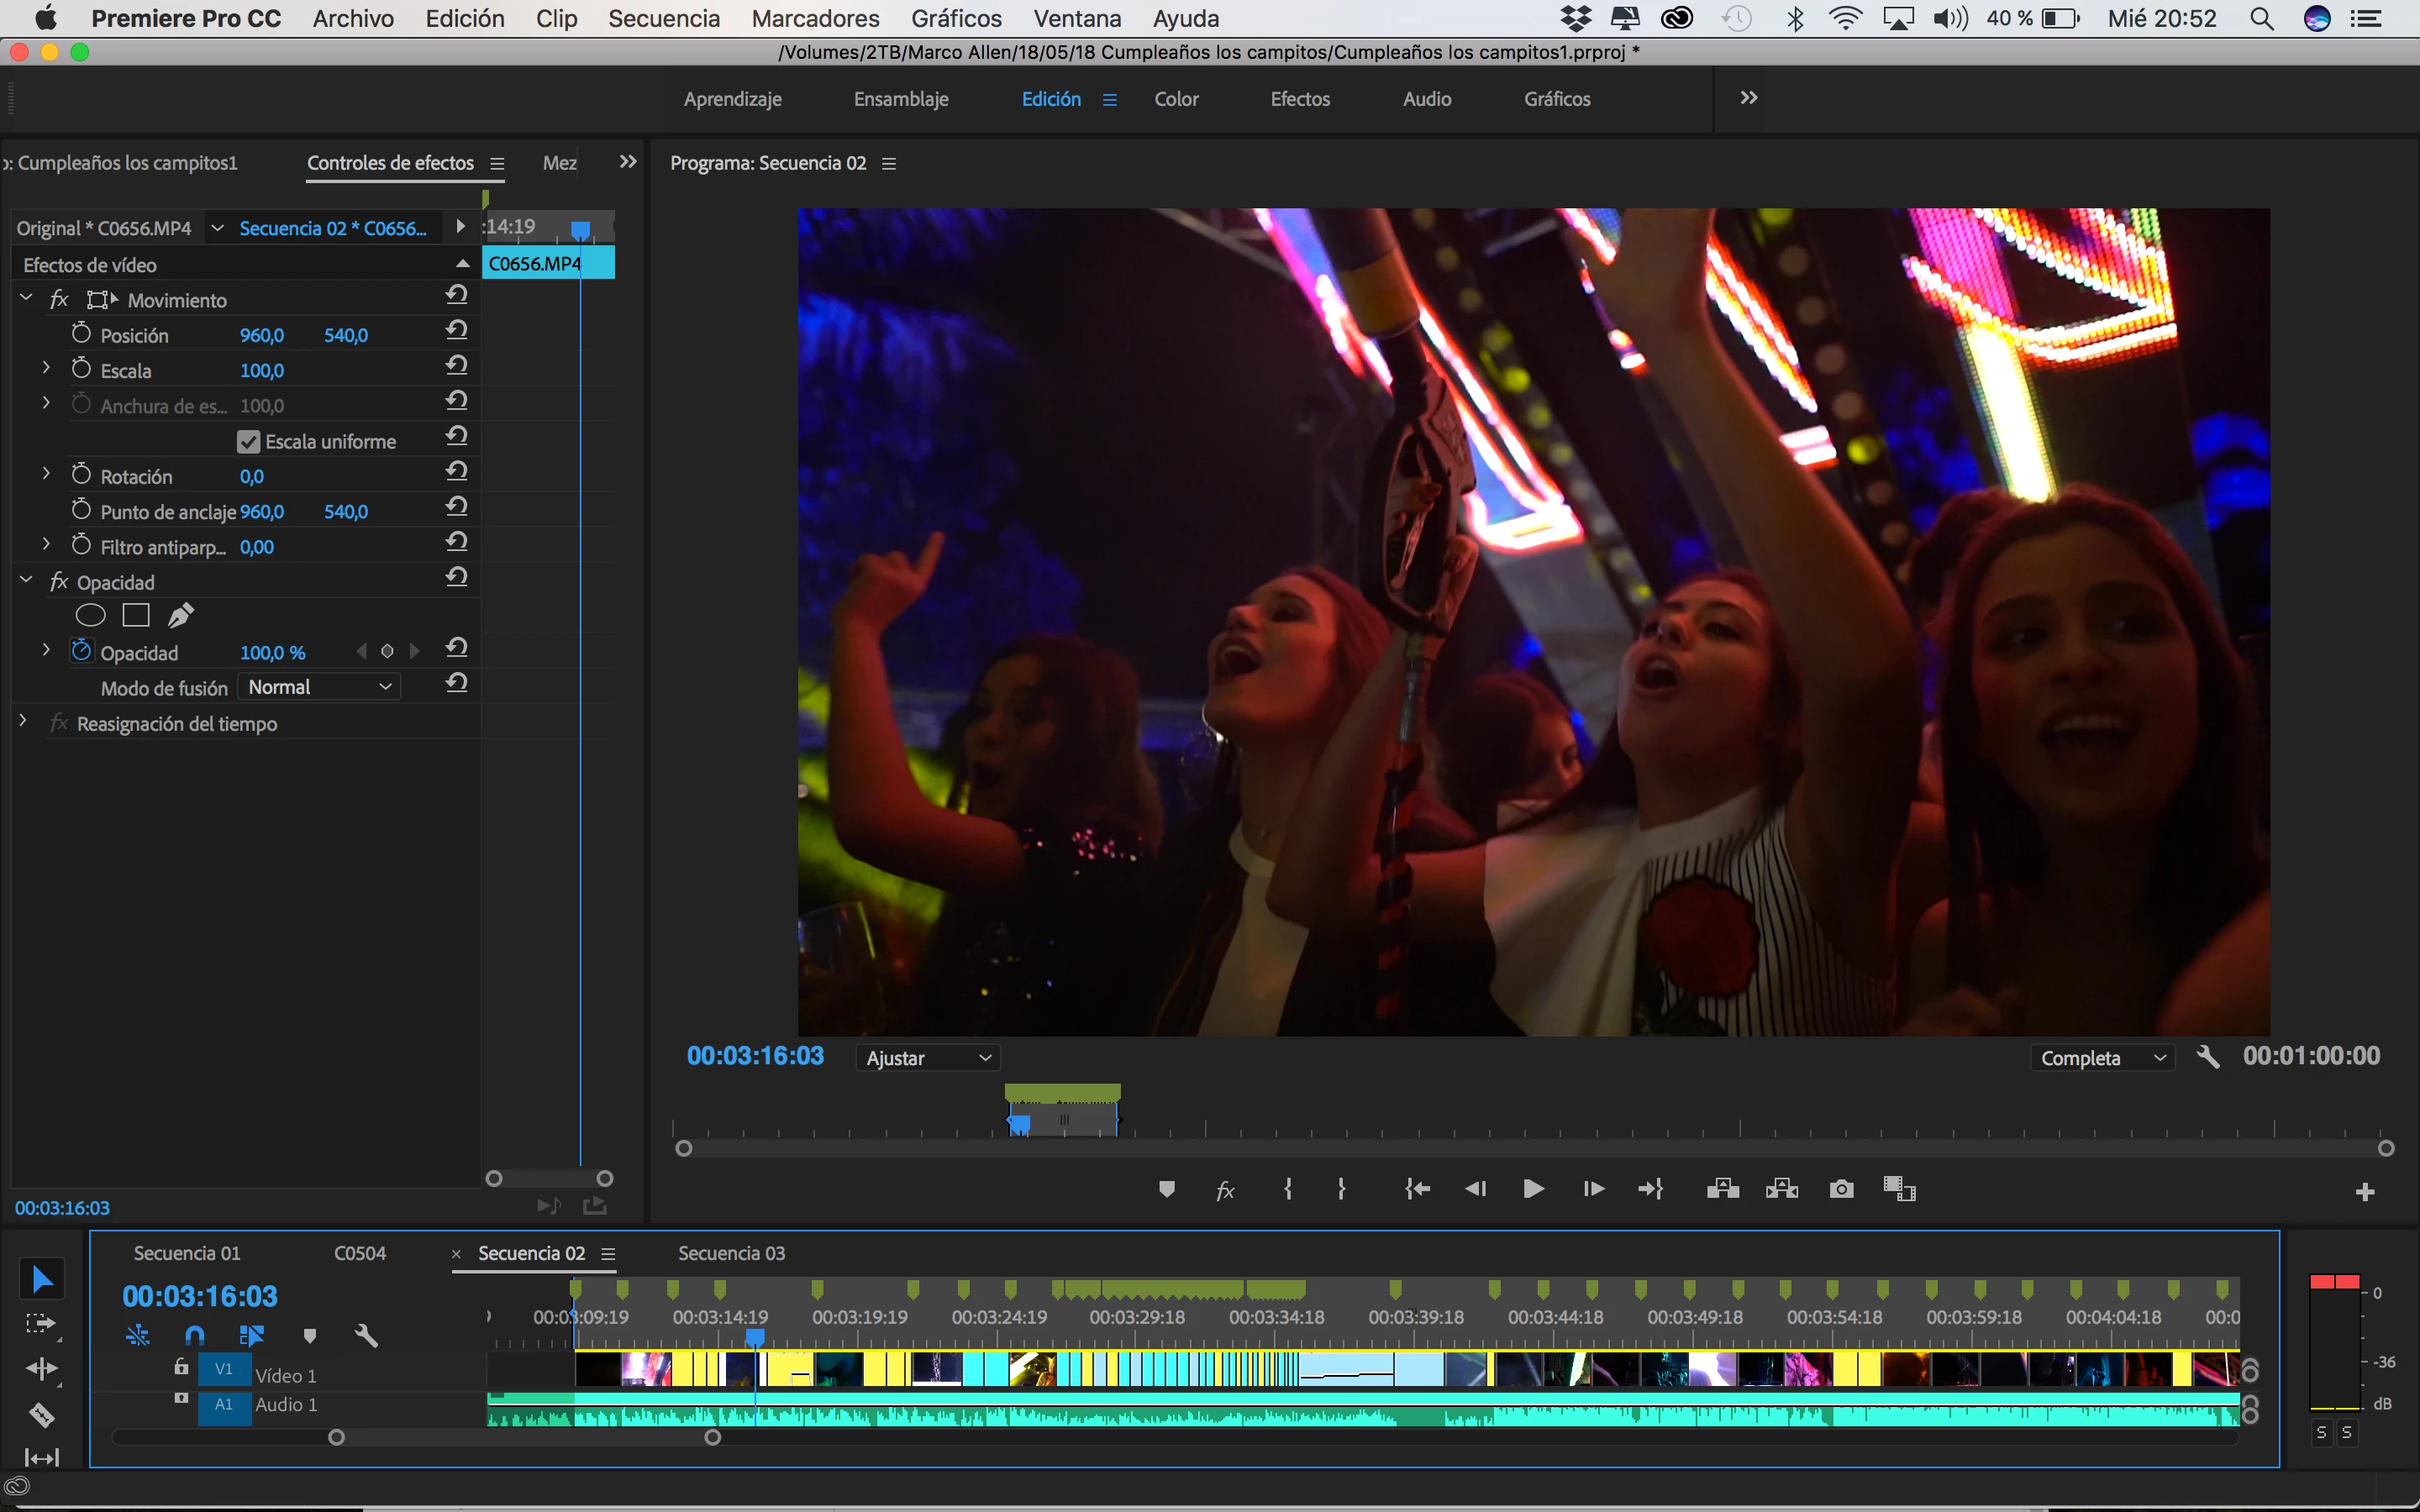Expand the Reasignación del tiempo effect

(23, 721)
